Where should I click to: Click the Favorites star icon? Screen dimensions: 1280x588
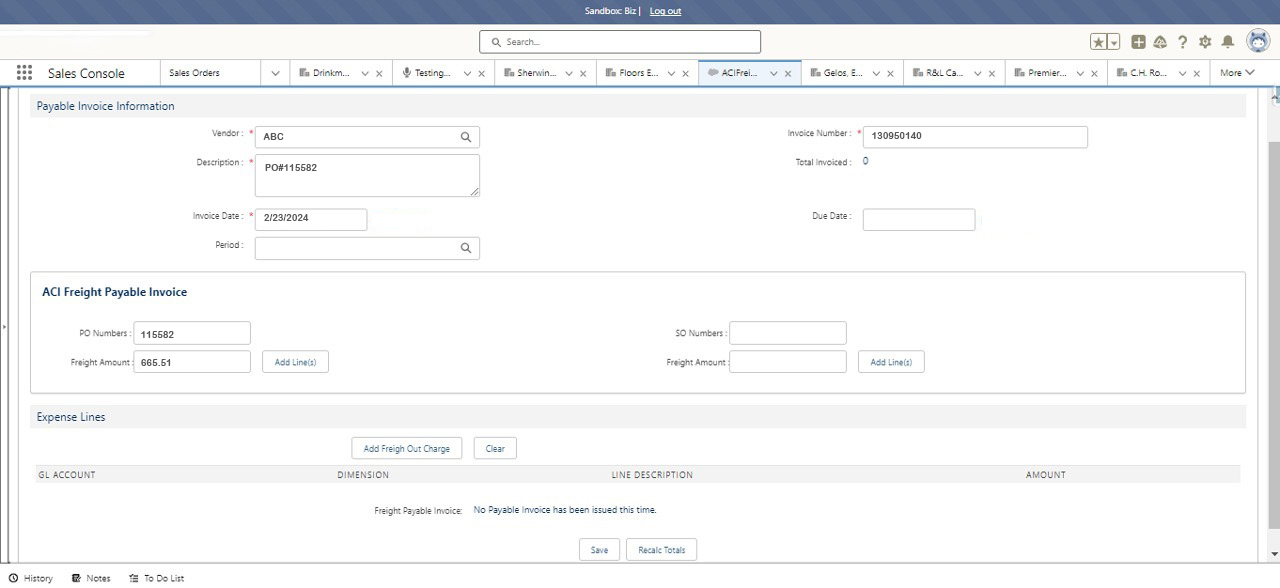click(x=1099, y=42)
